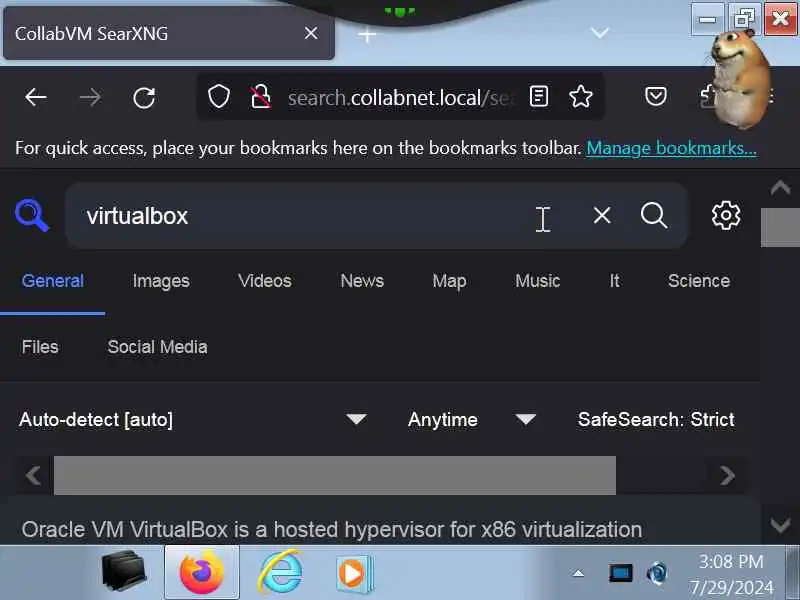Screen dimensions: 800x600
Task: Close the CollabVM SearXNG tab
Action: click(311, 34)
